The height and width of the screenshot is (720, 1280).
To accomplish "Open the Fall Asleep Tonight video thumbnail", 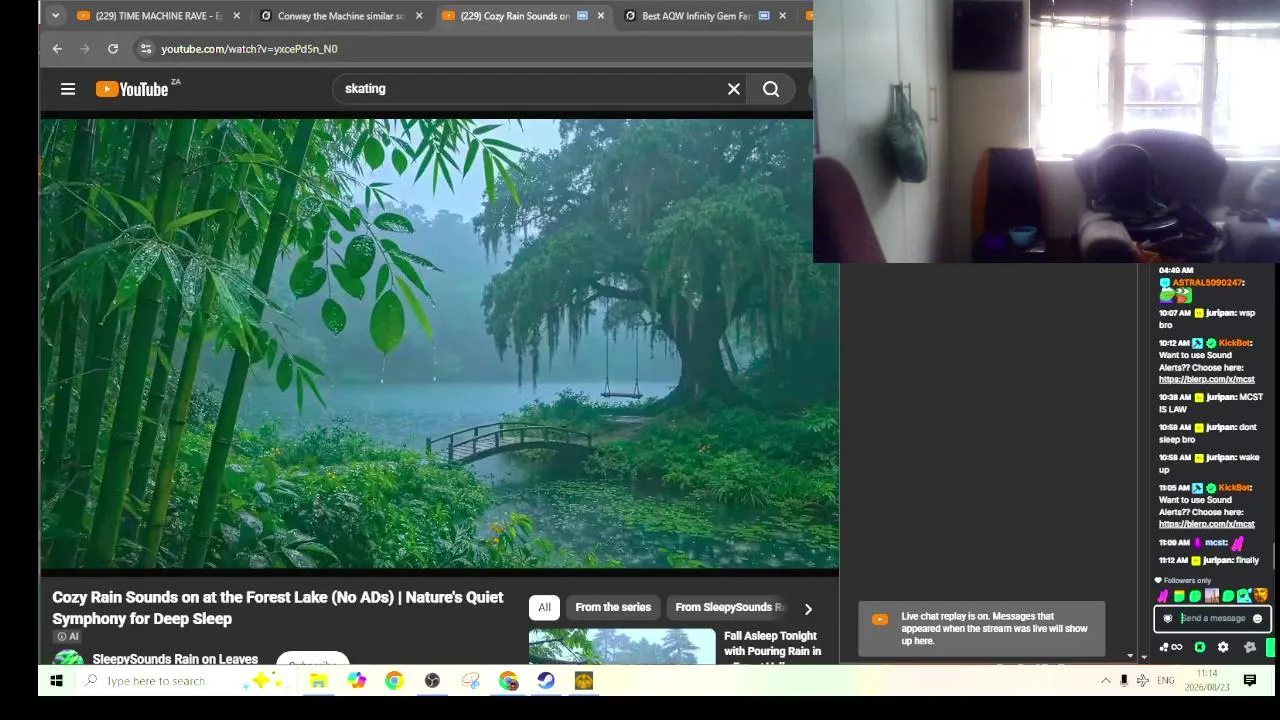I will tap(622, 646).
